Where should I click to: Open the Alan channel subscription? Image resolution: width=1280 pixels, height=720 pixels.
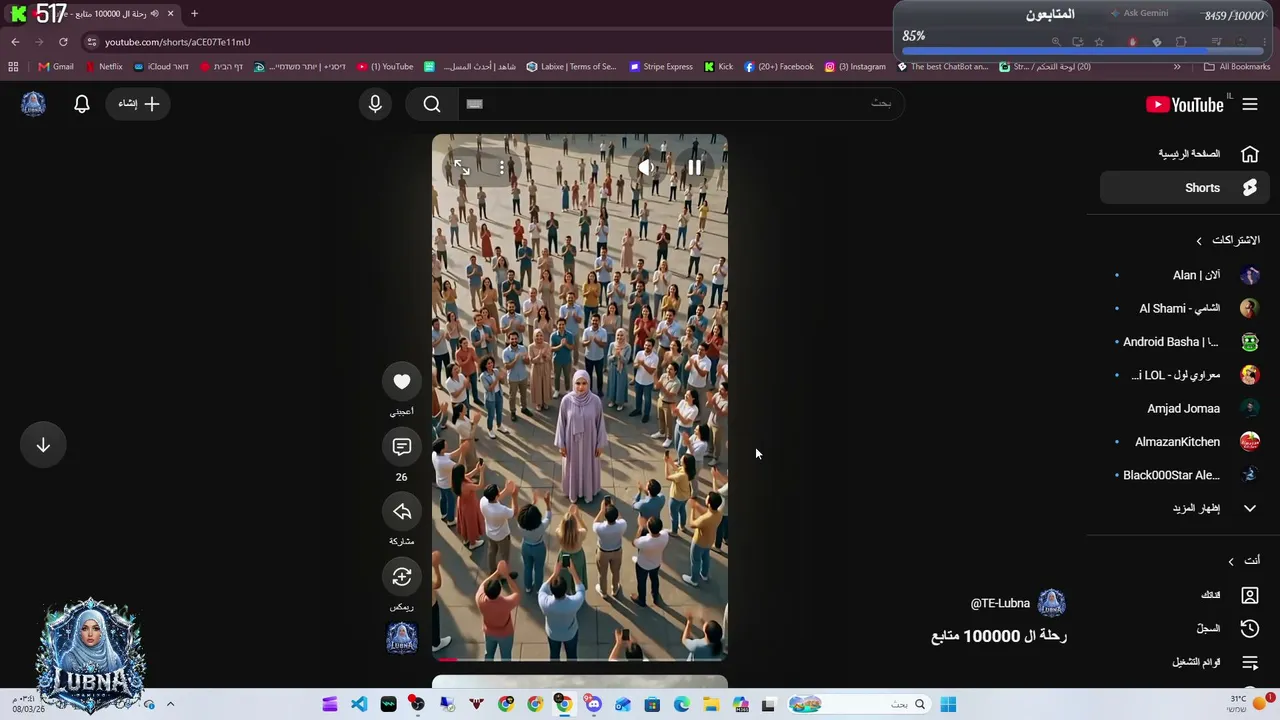tap(1185, 275)
